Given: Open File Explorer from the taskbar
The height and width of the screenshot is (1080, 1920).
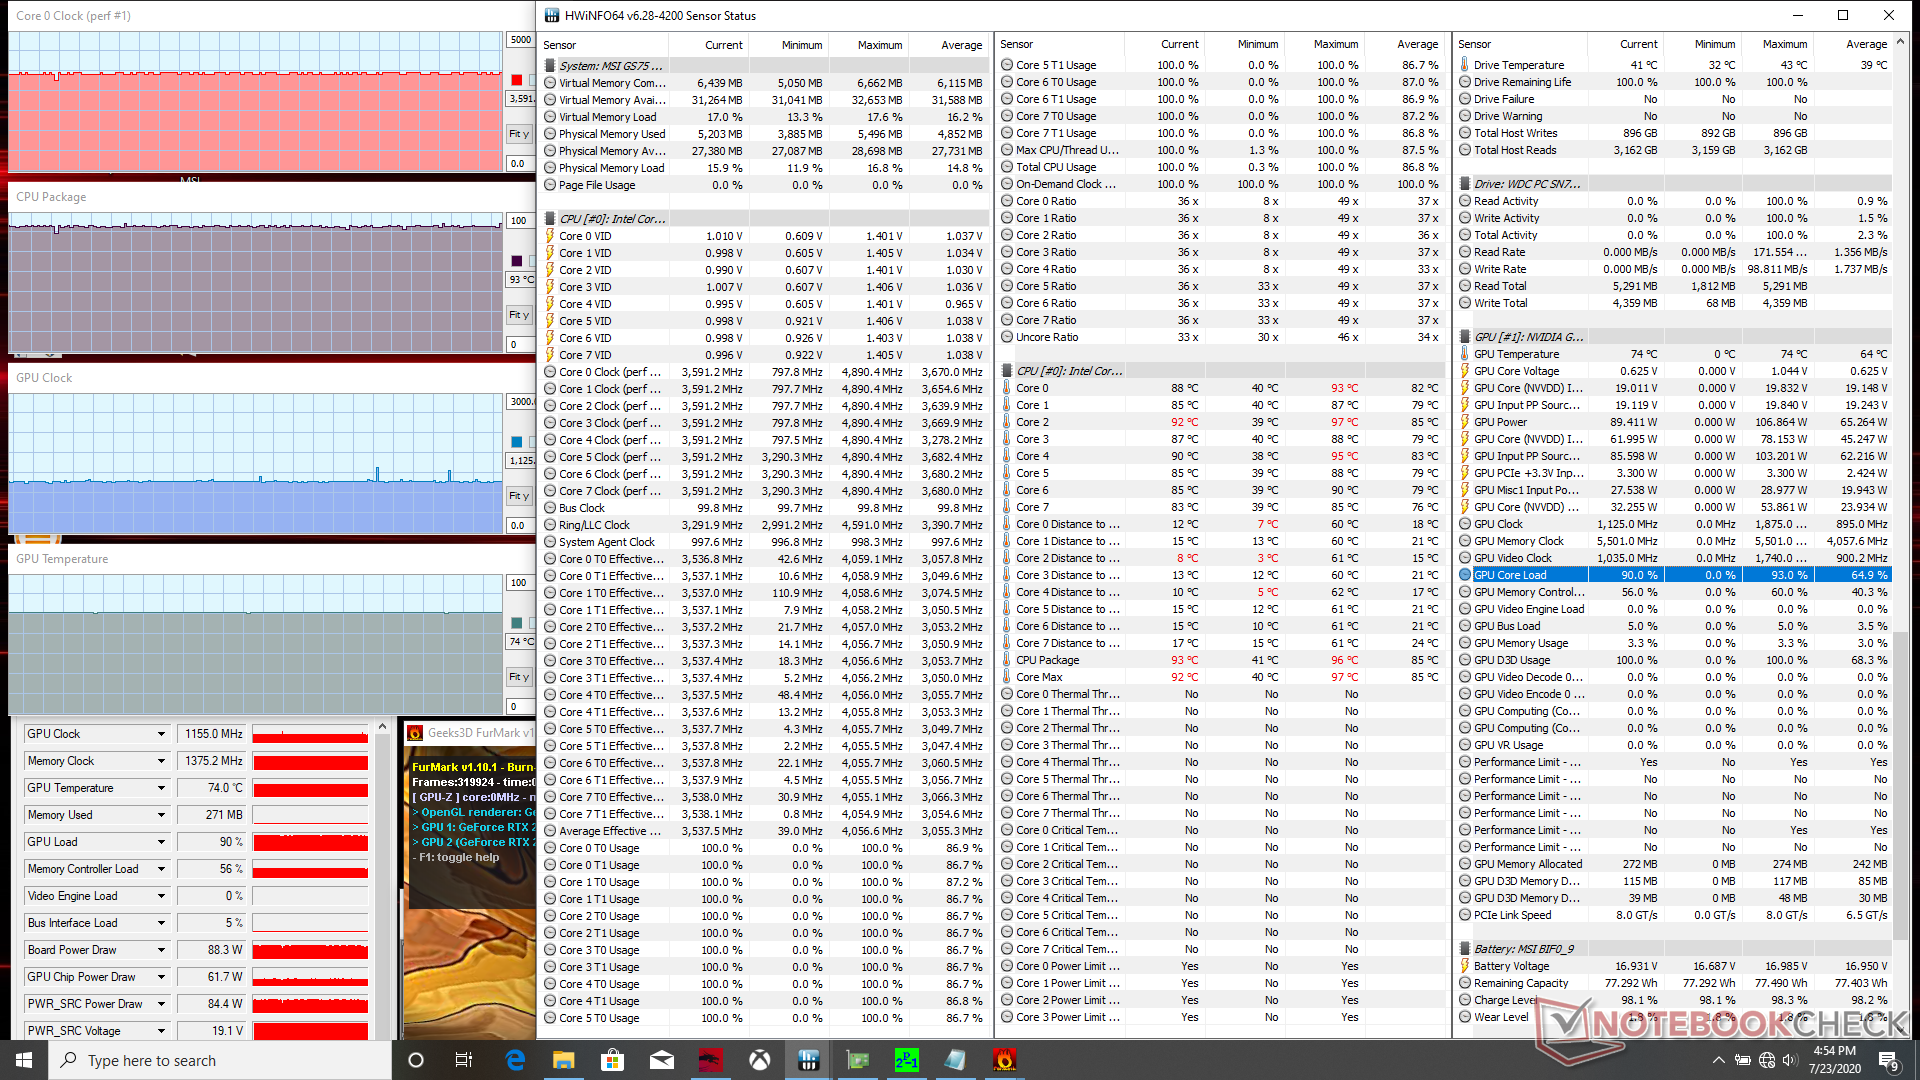Looking at the screenshot, I should tap(564, 1060).
